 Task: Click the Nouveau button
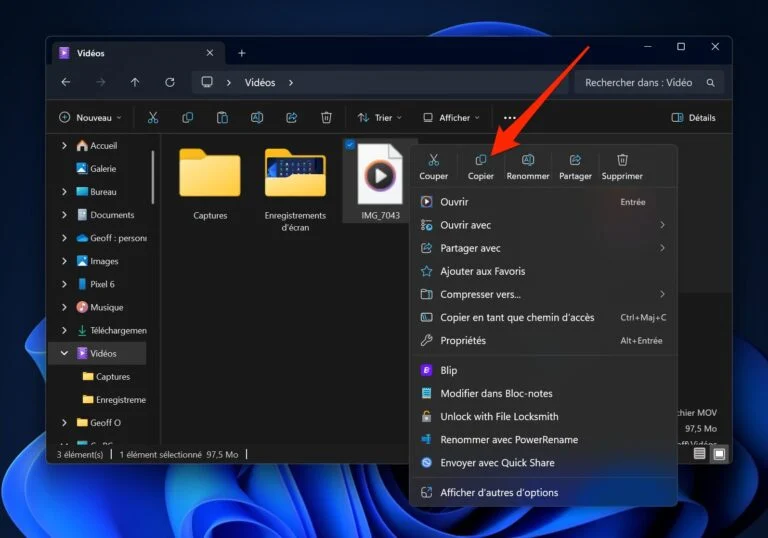(90, 118)
